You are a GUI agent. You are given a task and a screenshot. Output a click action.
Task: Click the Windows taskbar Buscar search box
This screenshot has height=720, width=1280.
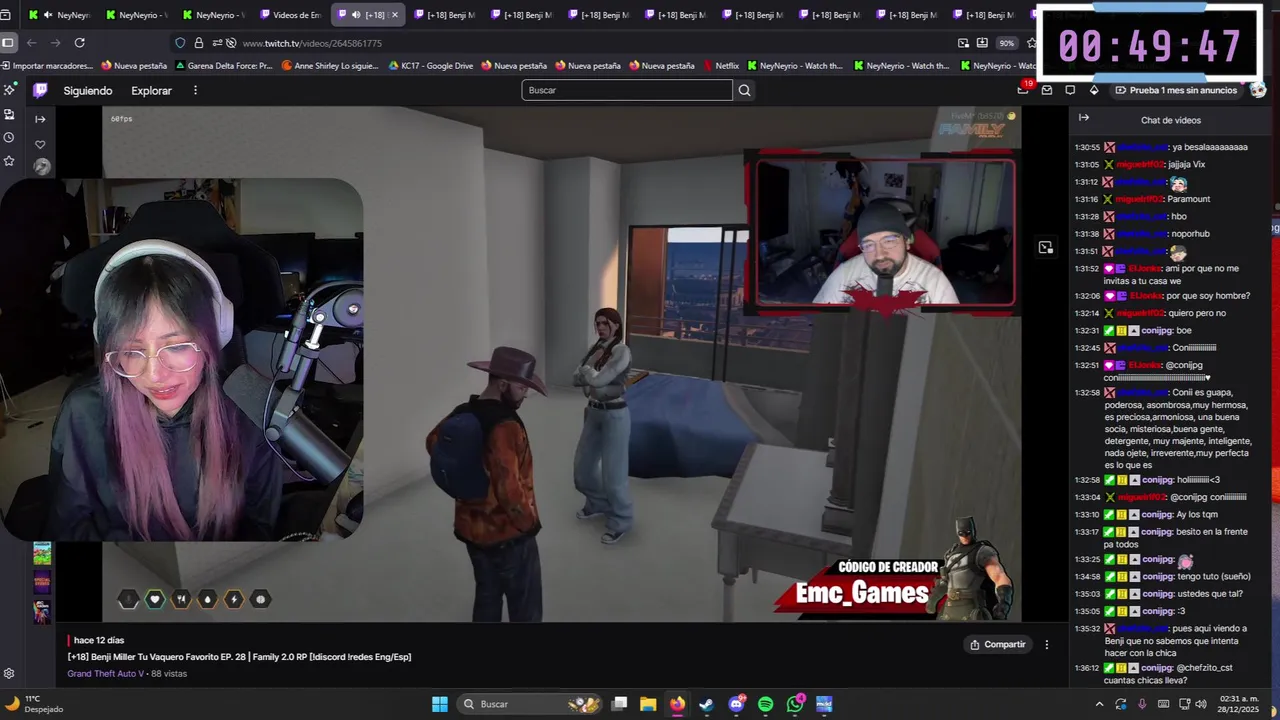tap(531, 704)
